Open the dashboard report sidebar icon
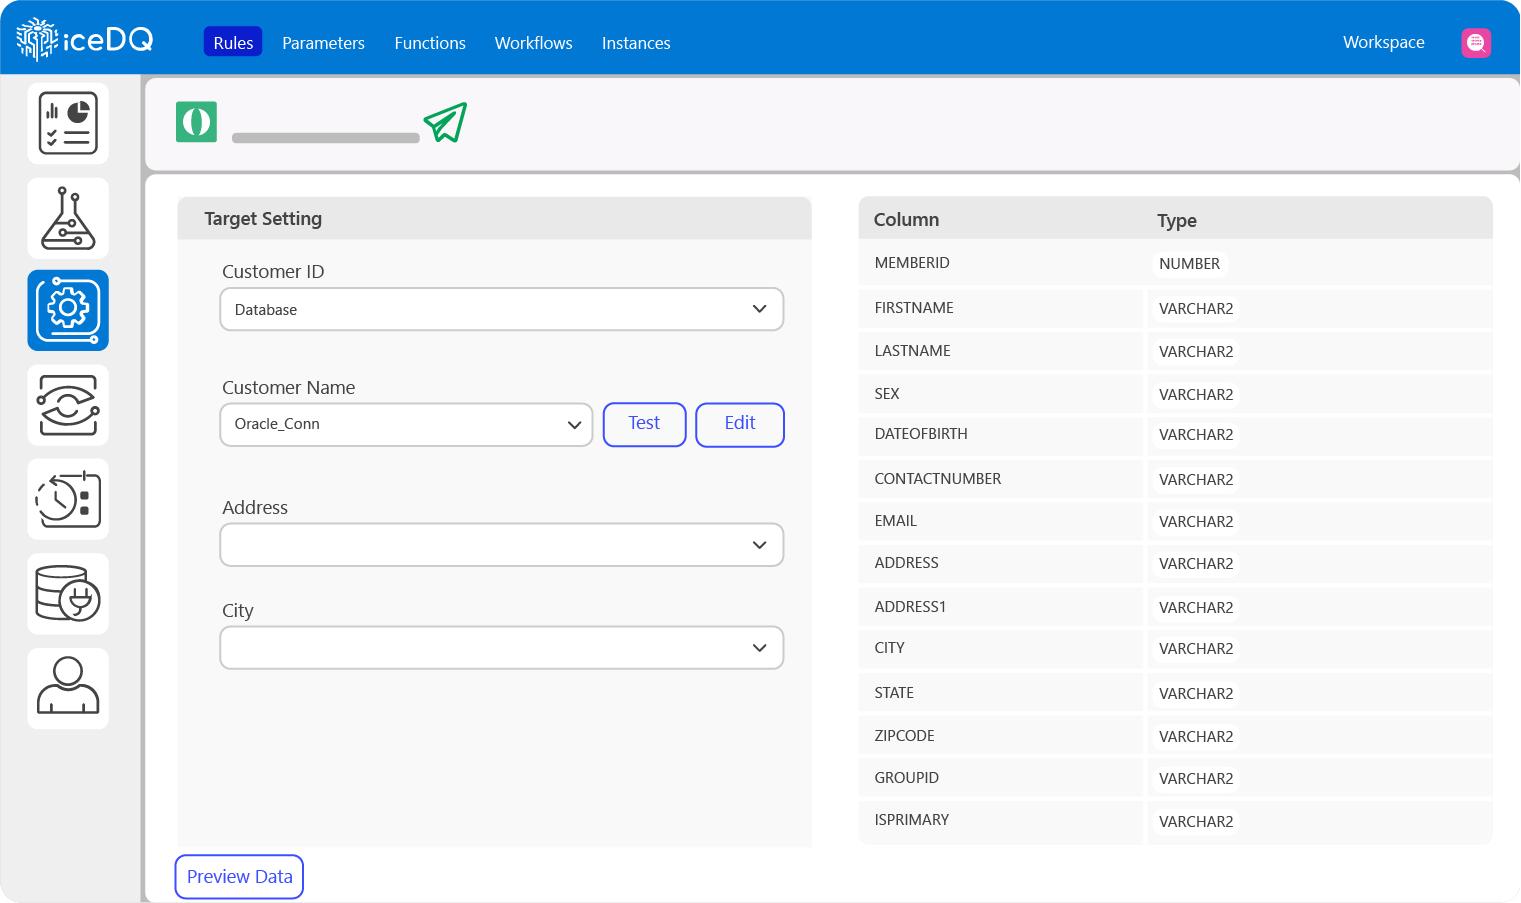Image resolution: width=1521 pixels, height=903 pixels. (x=68, y=123)
